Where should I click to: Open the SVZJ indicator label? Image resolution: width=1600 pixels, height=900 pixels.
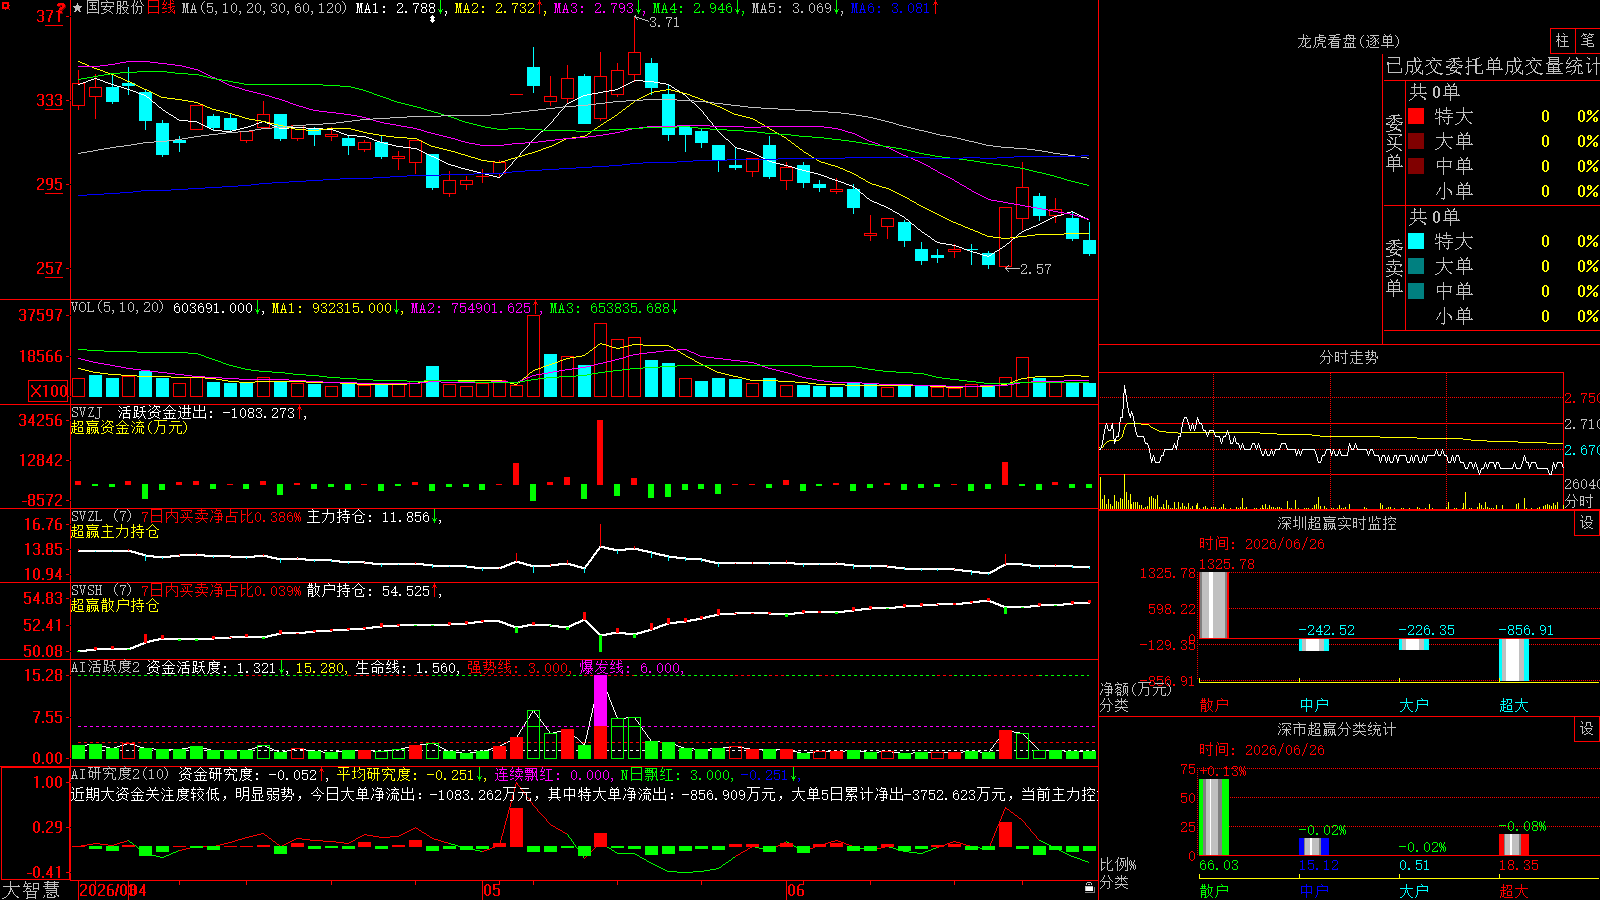click(x=87, y=412)
